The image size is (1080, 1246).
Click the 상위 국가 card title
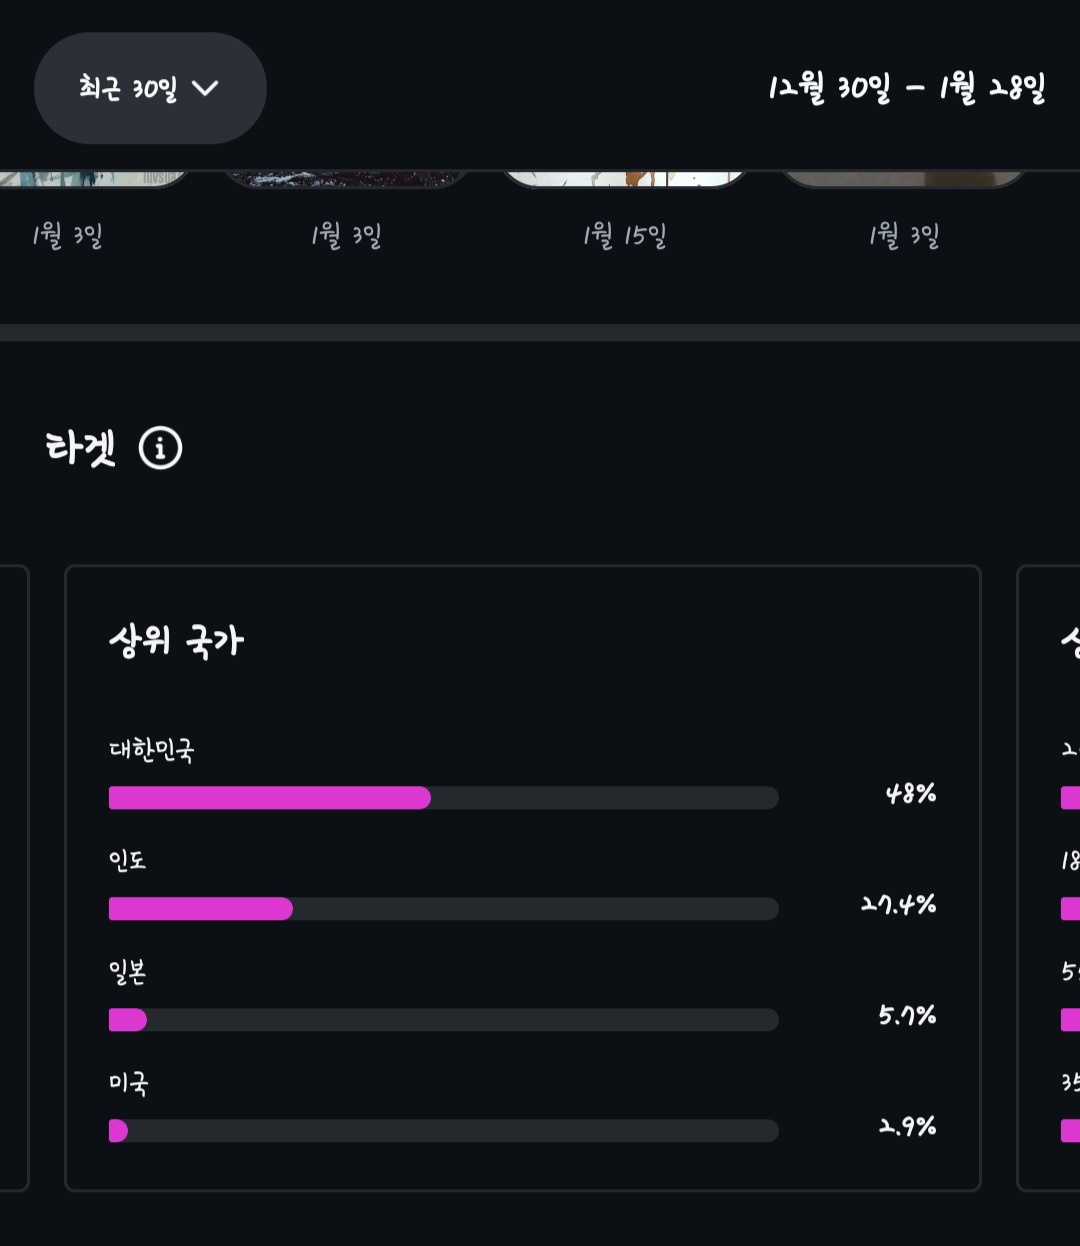[176, 641]
